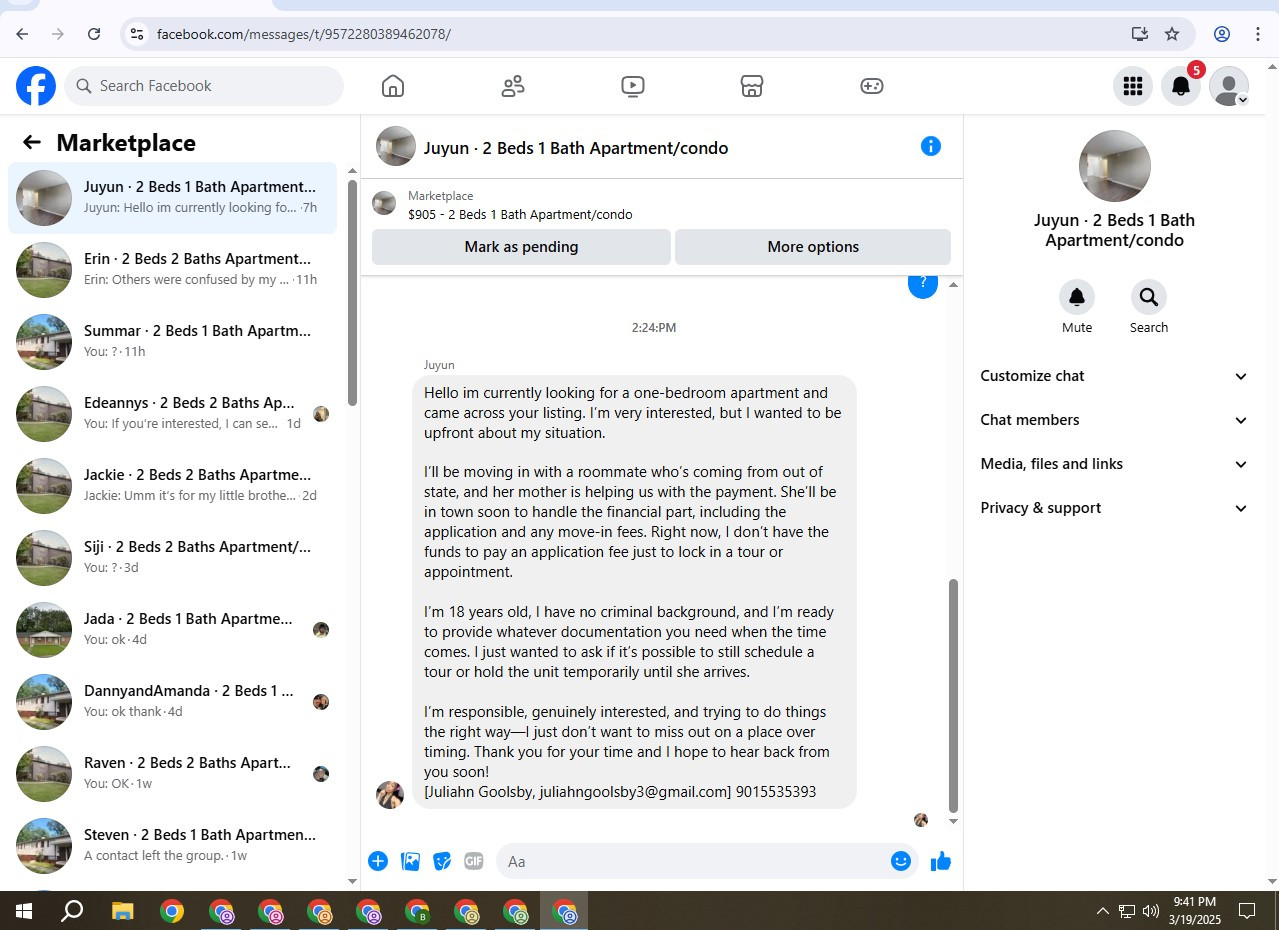The width and height of the screenshot is (1279, 930).
Task: Click Search Facebook field
Action: pos(205,86)
